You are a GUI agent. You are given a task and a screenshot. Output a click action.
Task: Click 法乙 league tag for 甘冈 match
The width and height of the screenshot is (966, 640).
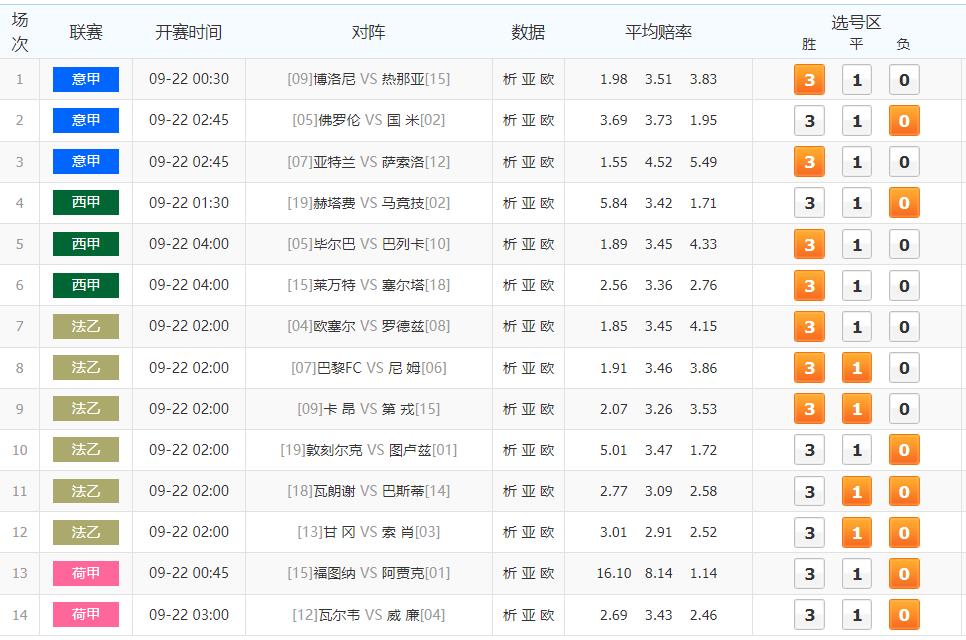pyautogui.click(x=86, y=532)
